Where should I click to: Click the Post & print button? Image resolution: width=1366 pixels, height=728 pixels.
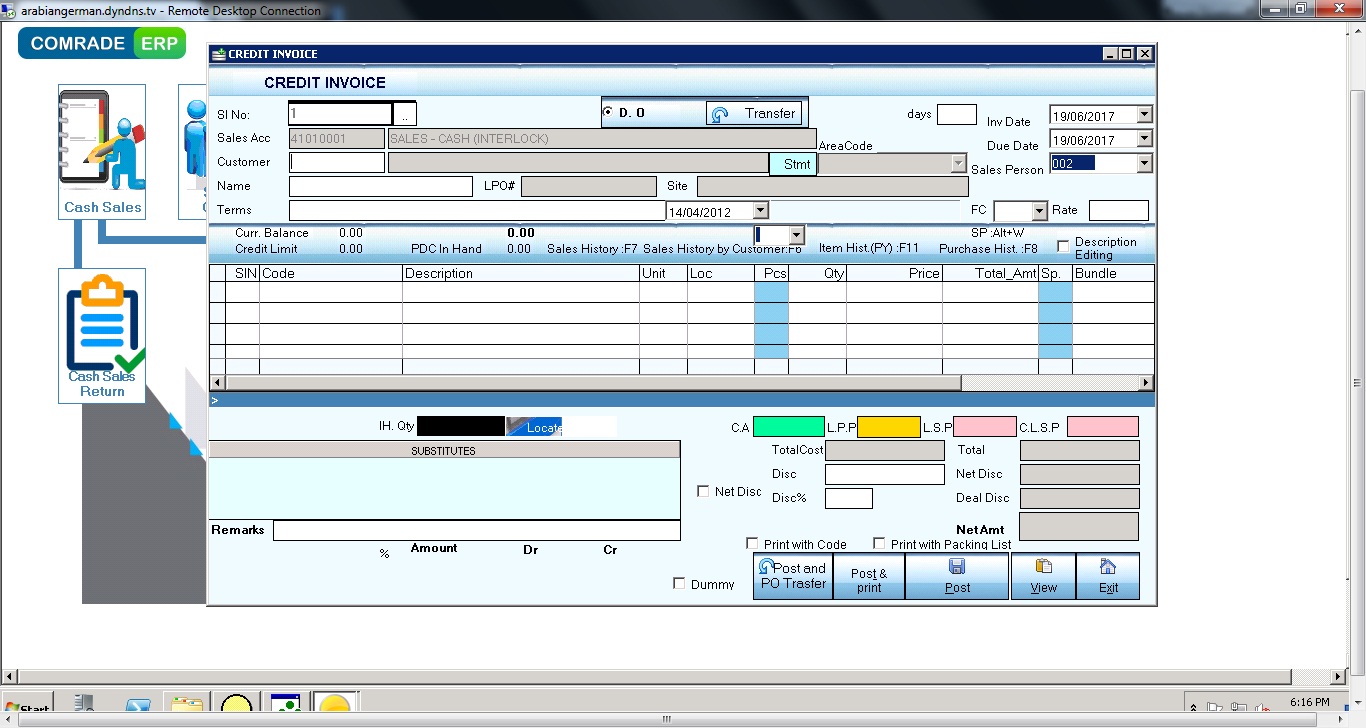click(x=869, y=575)
